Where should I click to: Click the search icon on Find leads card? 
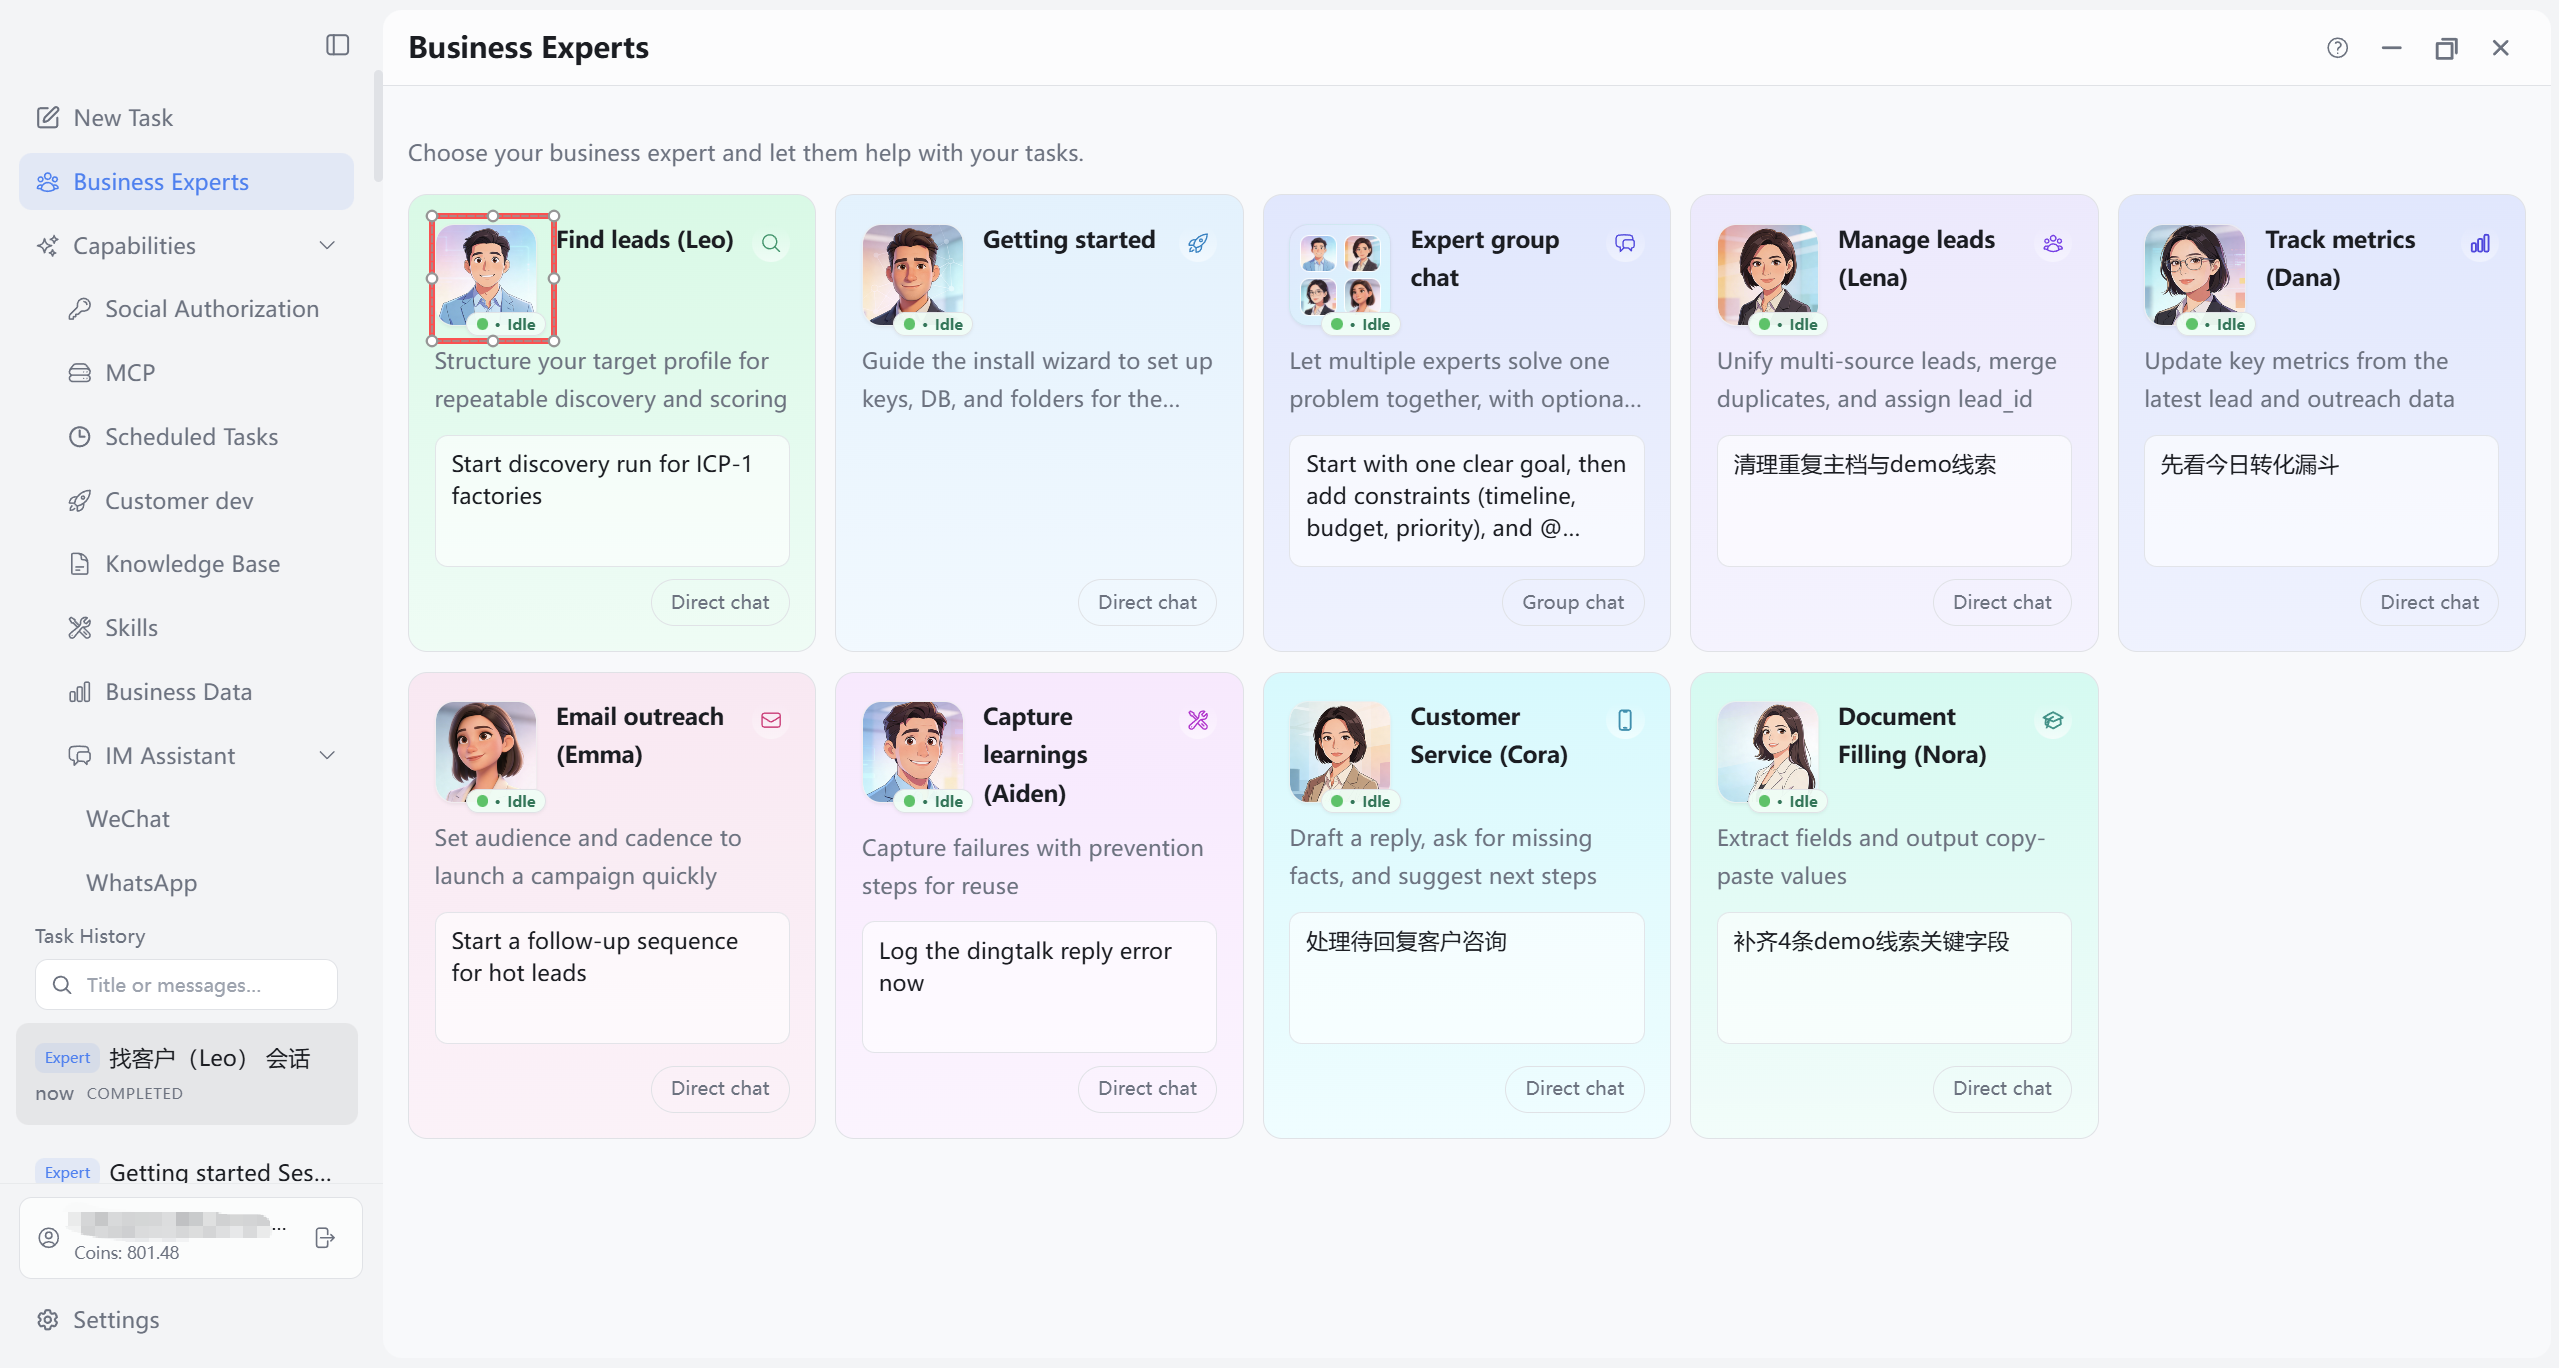[770, 243]
